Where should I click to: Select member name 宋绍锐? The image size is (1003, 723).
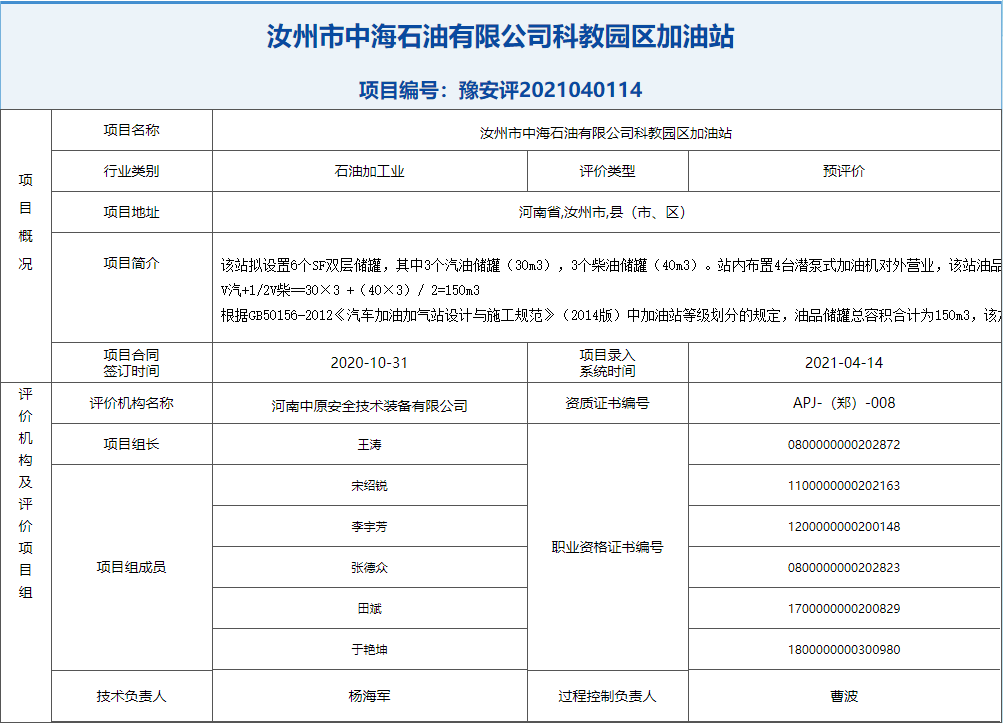[x=369, y=486]
